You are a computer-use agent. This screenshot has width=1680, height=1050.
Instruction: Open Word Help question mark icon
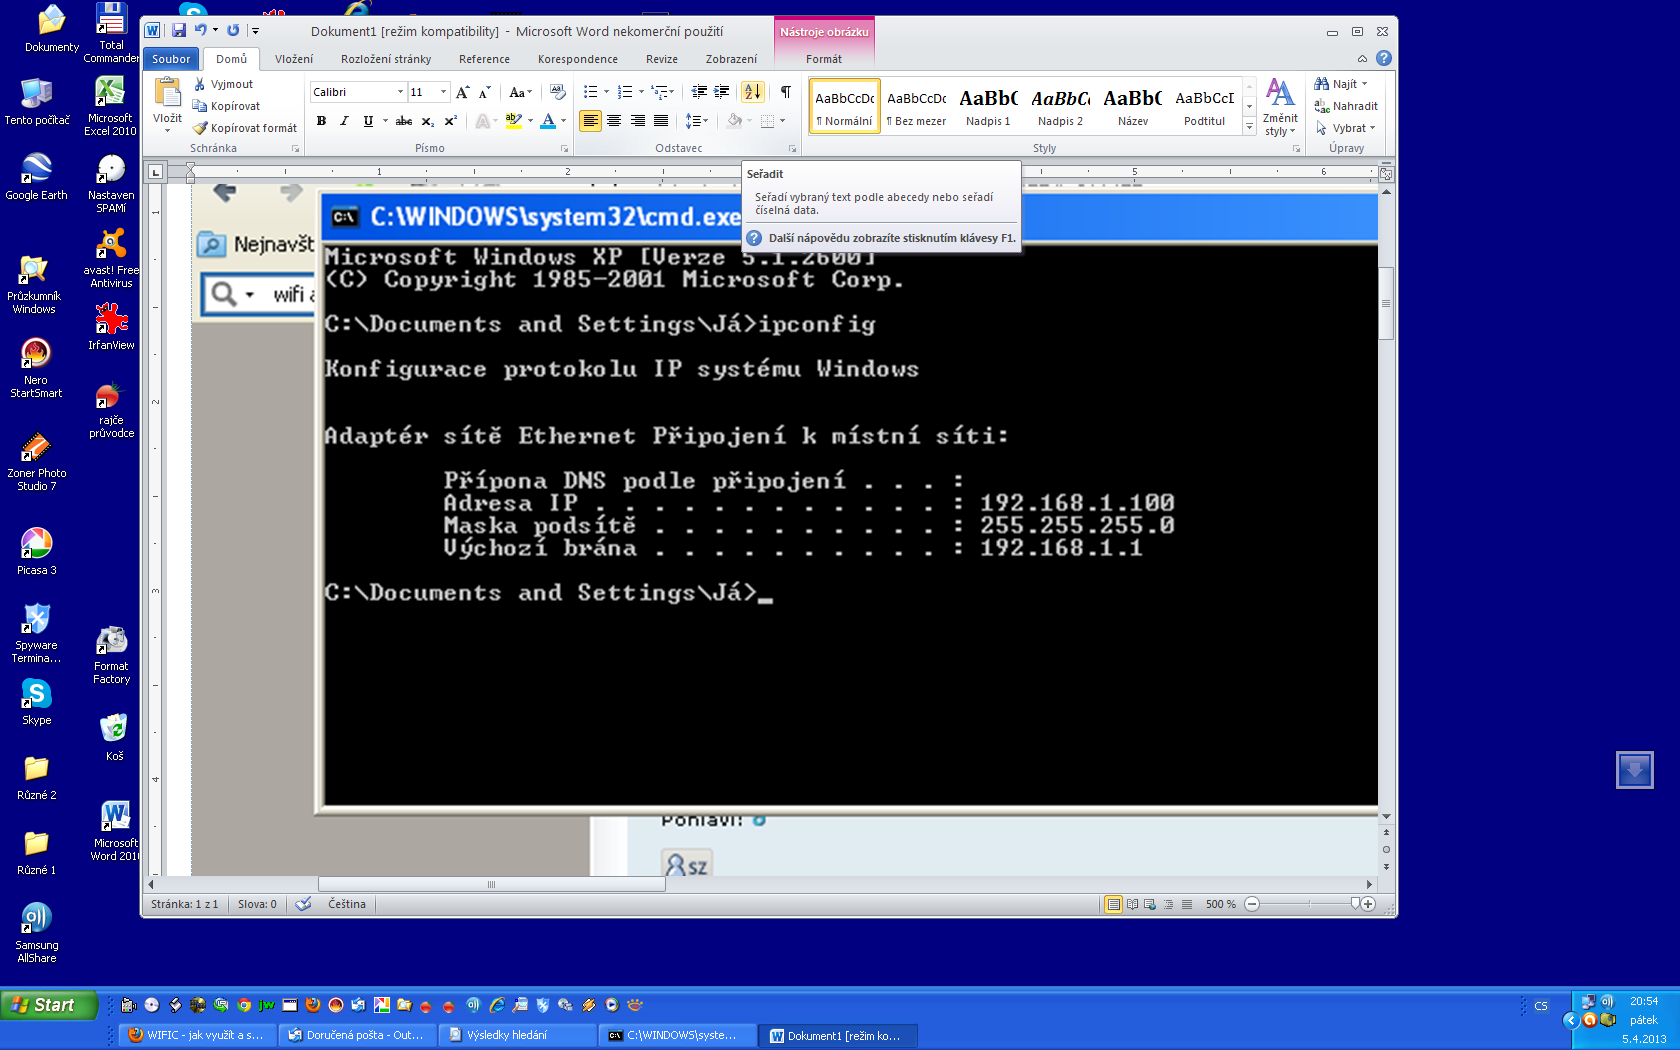[1384, 58]
